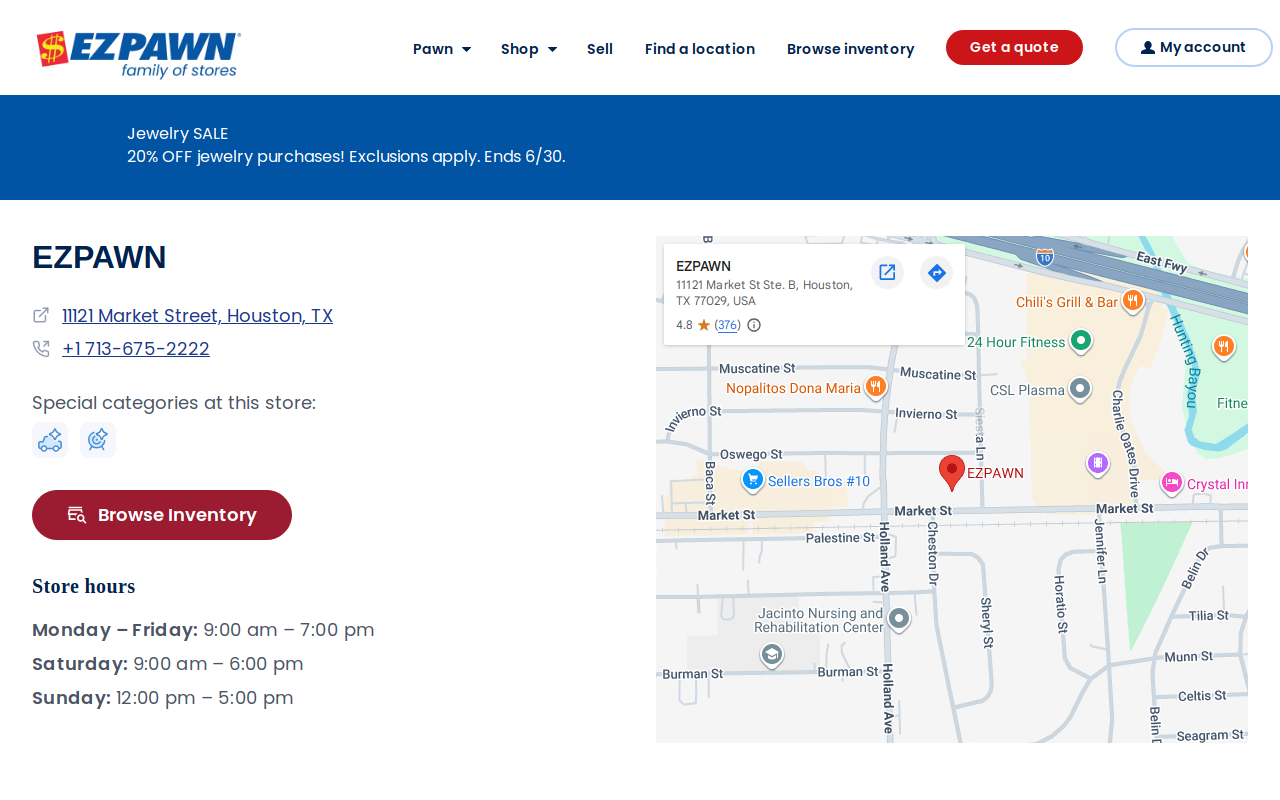The width and height of the screenshot is (1280, 800).
Task: Click the Sellers Bros #10 shopping marker
Action: 753,481
